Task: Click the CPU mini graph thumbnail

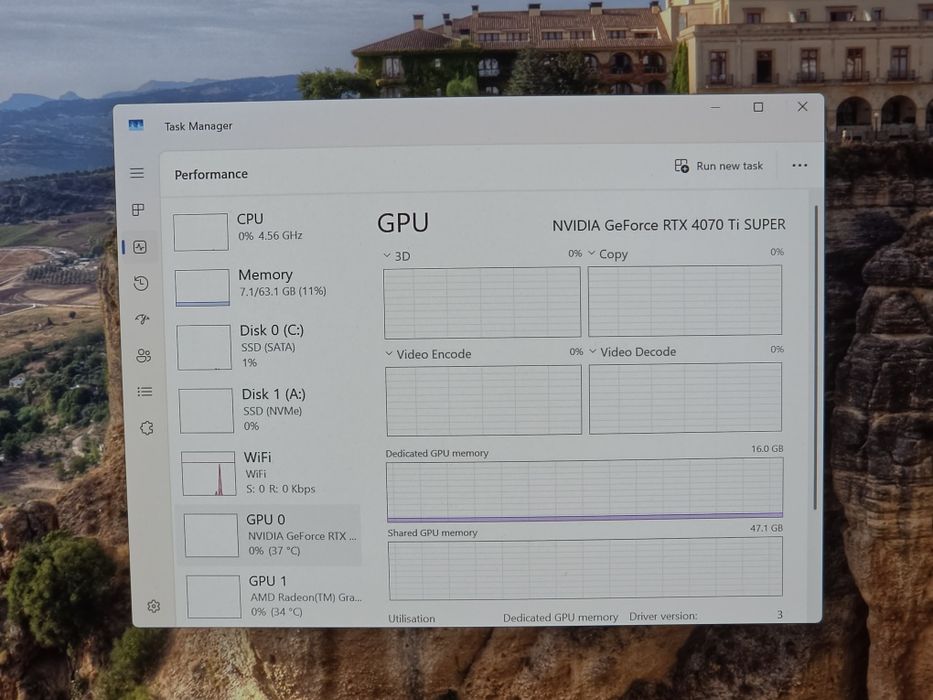Action: click(x=201, y=232)
